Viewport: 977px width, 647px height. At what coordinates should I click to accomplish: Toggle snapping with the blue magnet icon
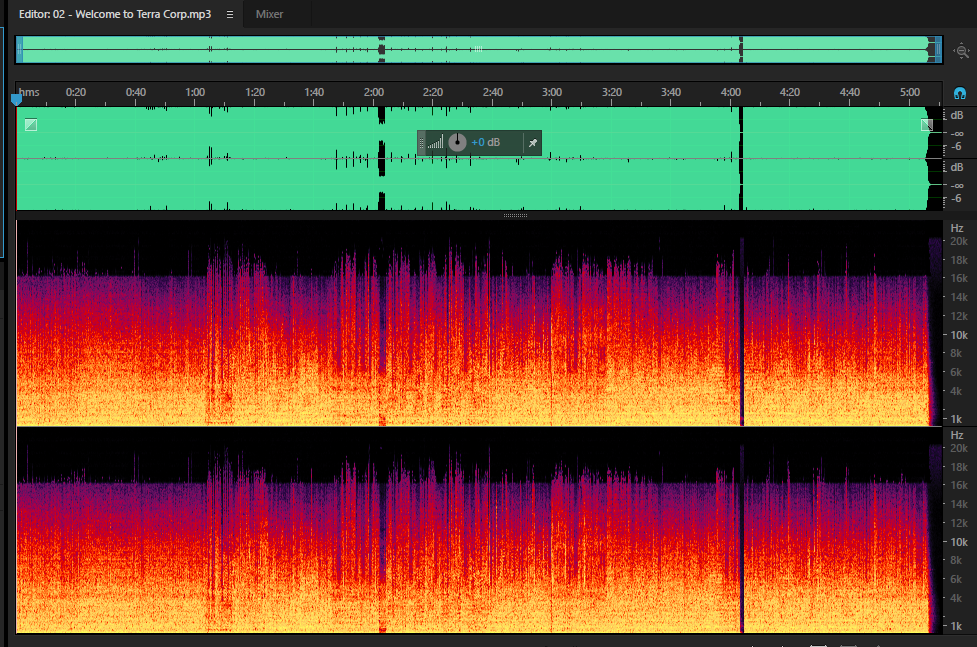[960, 93]
